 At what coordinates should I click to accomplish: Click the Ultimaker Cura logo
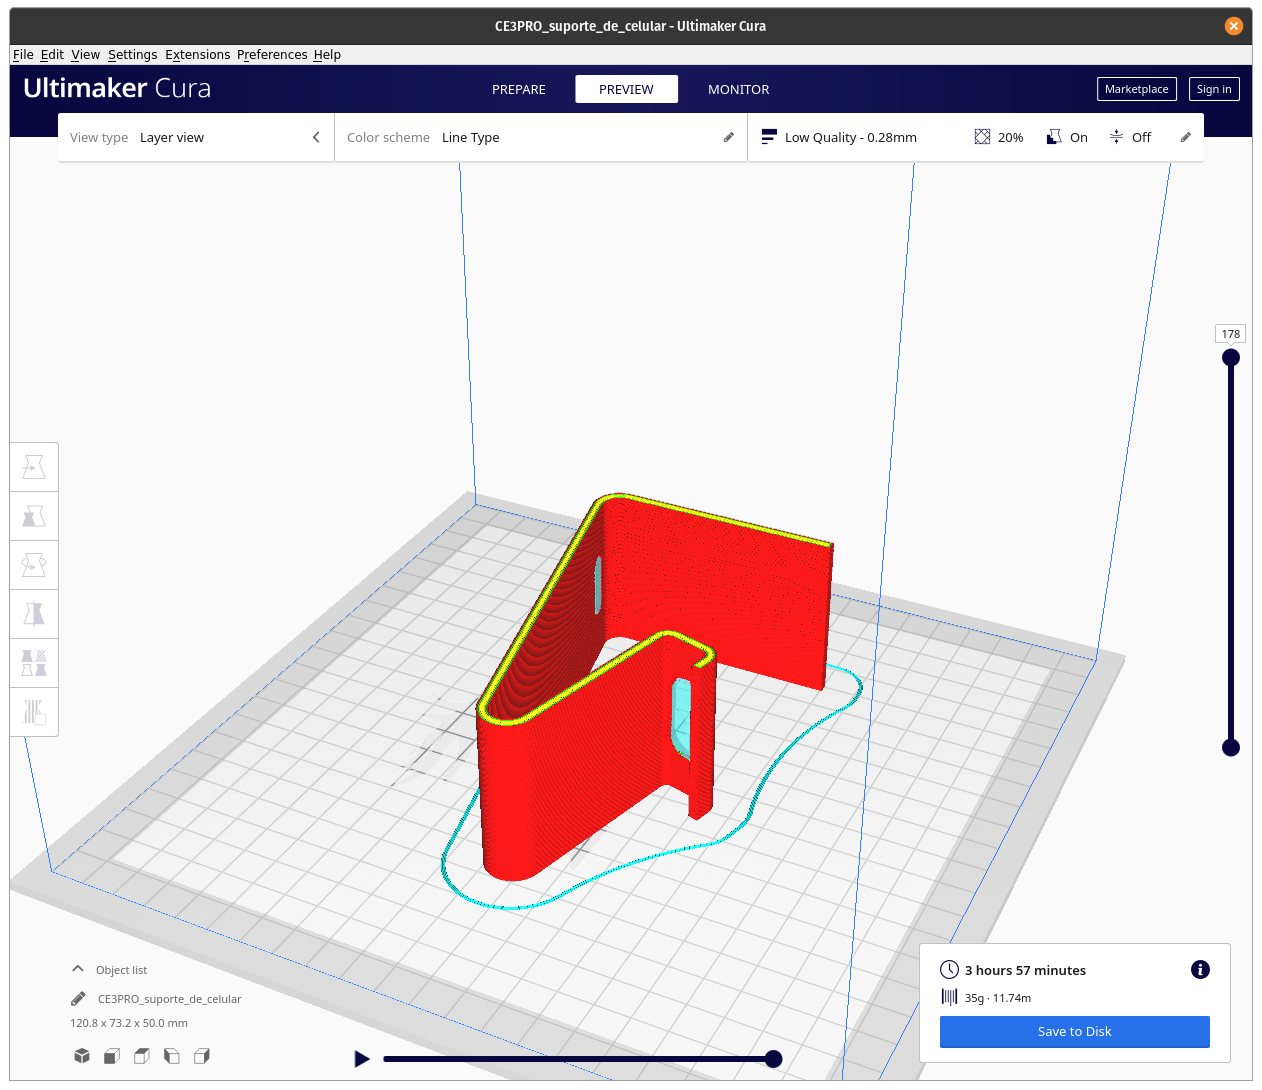click(x=117, y=88)
